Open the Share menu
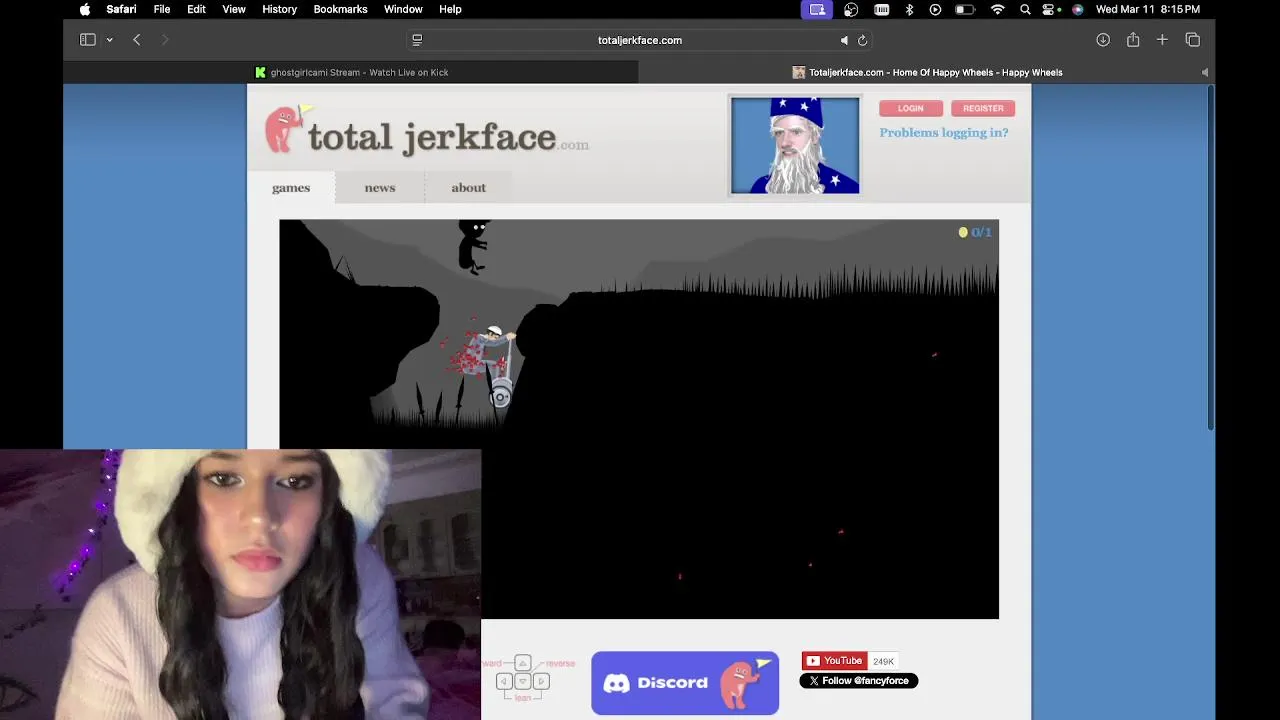The height and width of the screenshot is (720, 1280). (x=1133, y=40)
